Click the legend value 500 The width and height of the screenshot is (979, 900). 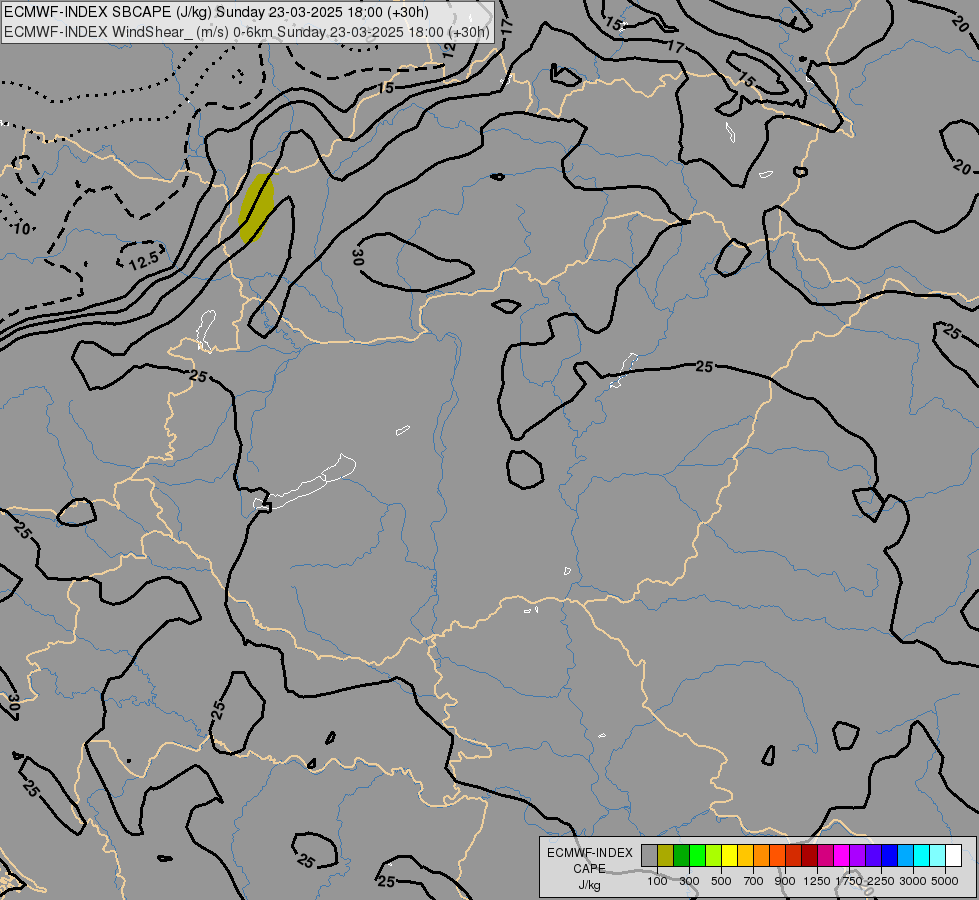[x=721, y=881]
